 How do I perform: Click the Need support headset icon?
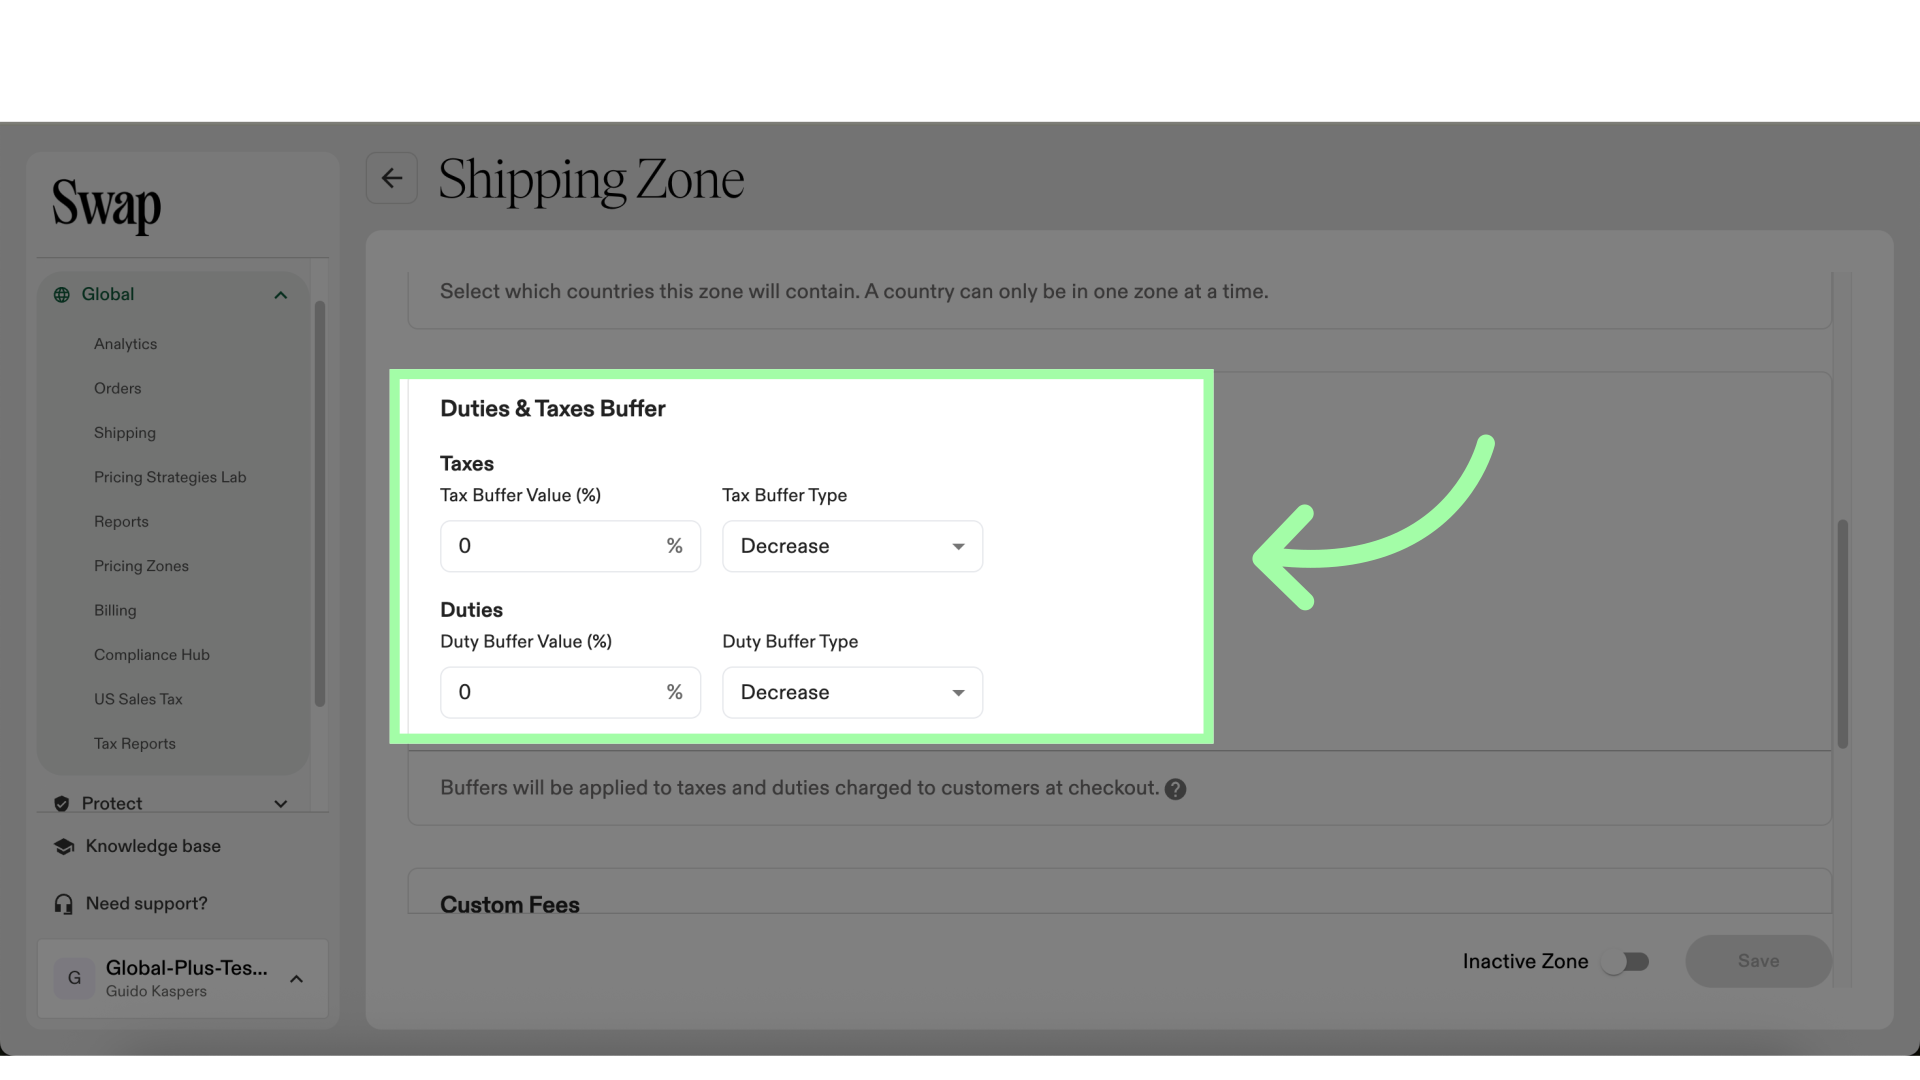click(x=64, y=904)
